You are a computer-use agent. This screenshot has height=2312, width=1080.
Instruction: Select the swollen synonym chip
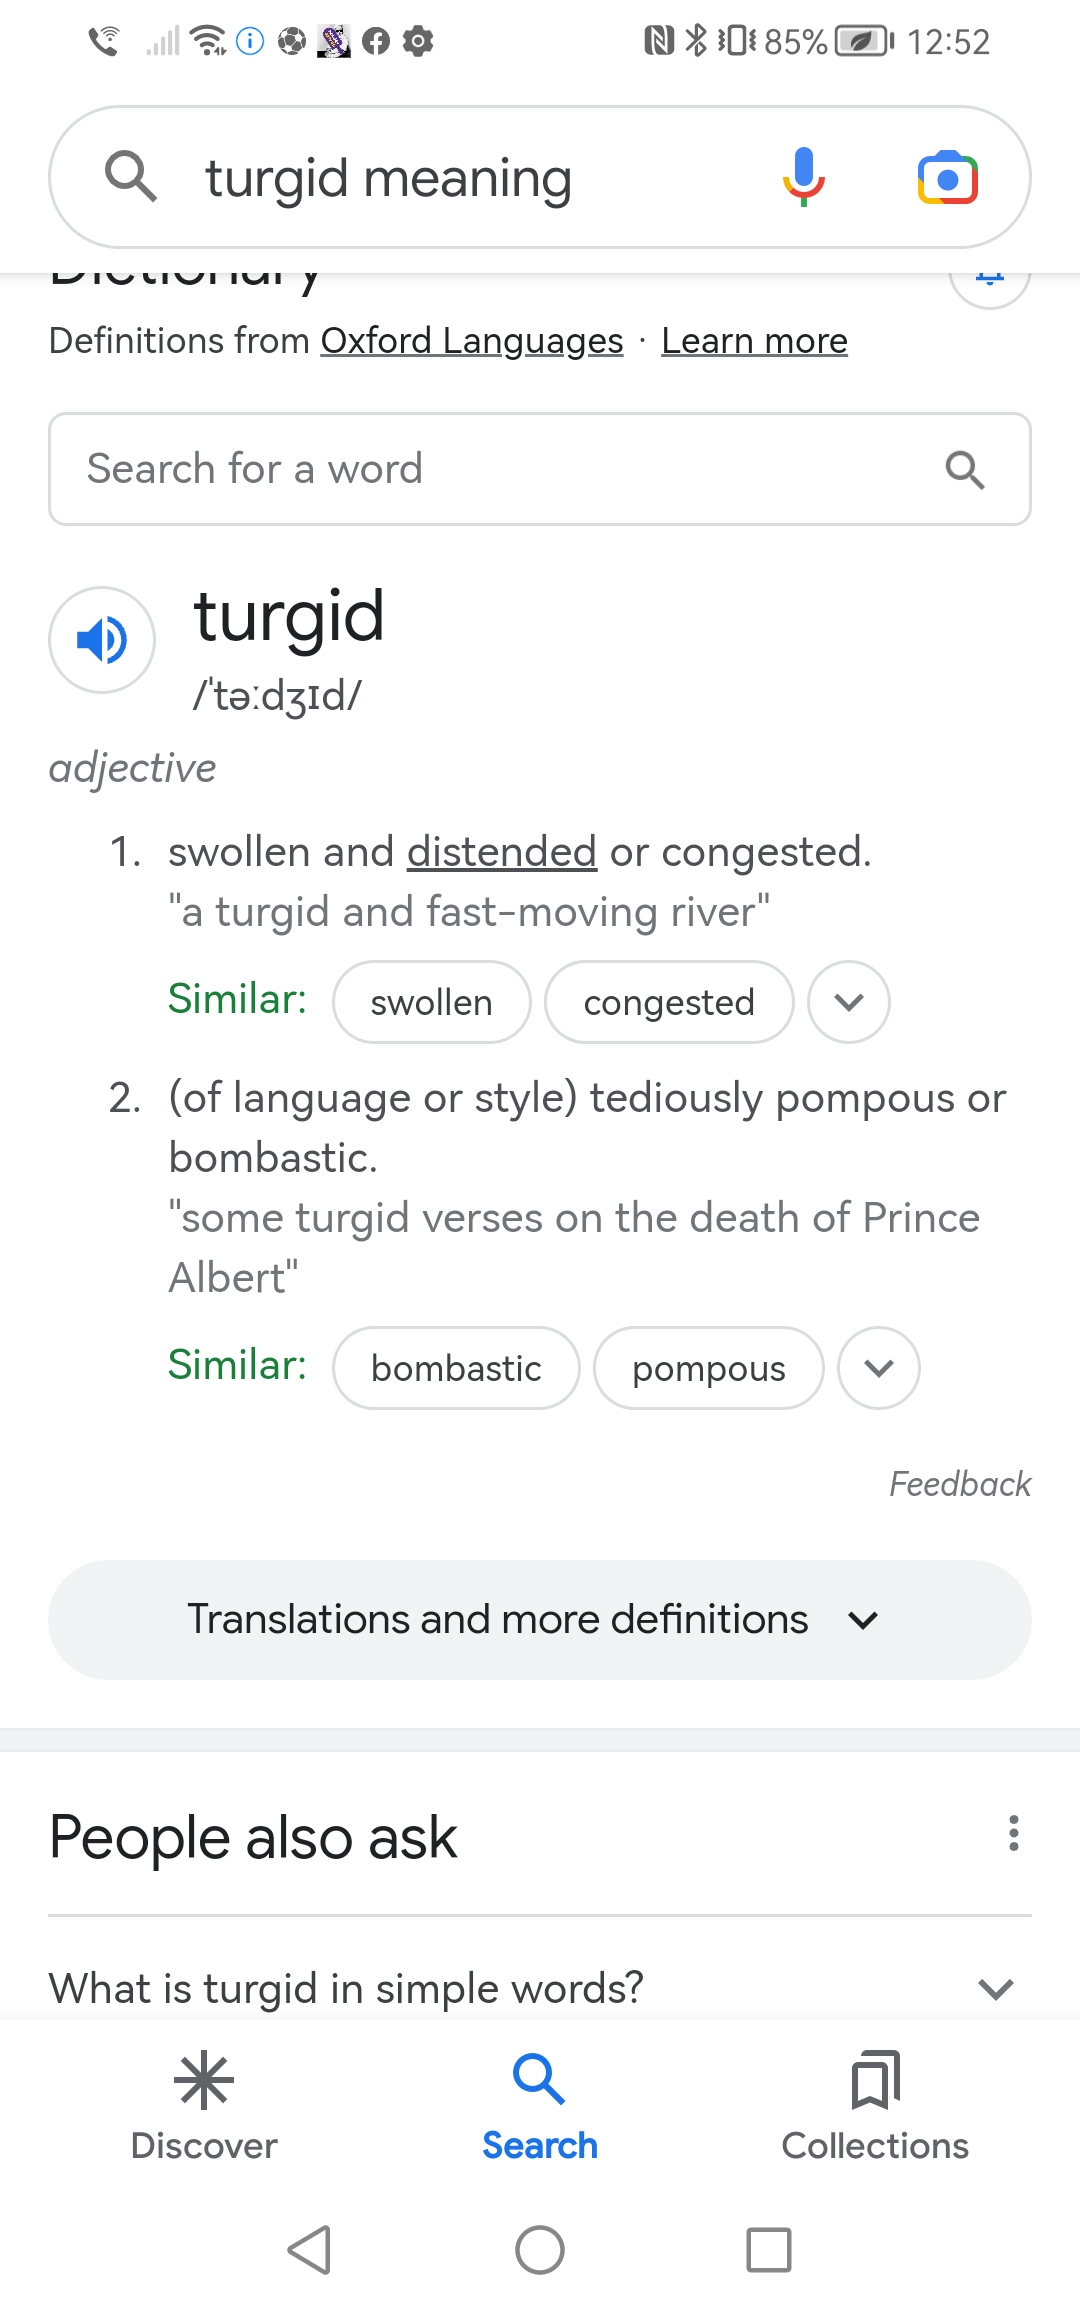pos(432,1002)
